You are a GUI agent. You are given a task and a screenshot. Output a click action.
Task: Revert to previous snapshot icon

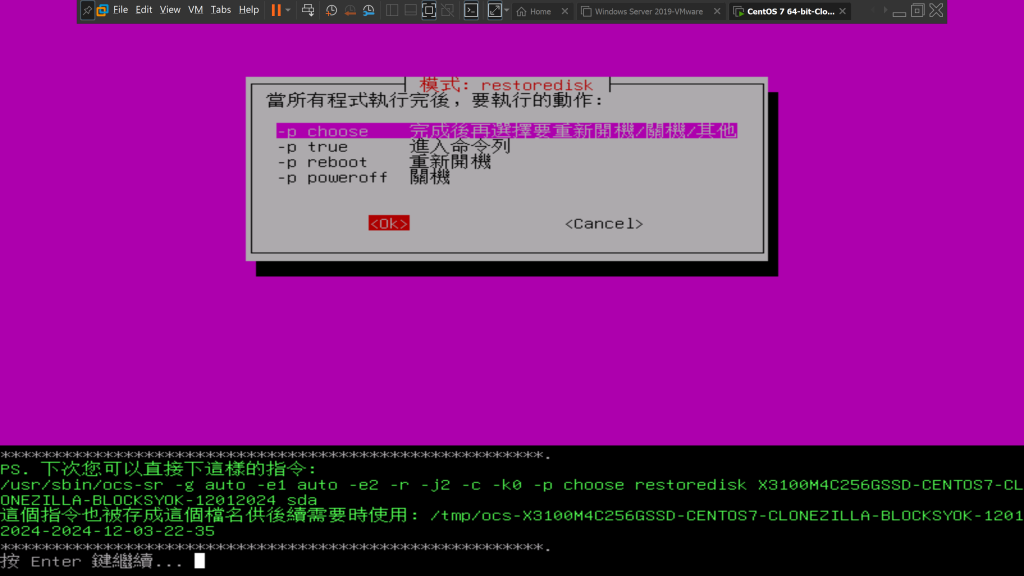point(349,11)
